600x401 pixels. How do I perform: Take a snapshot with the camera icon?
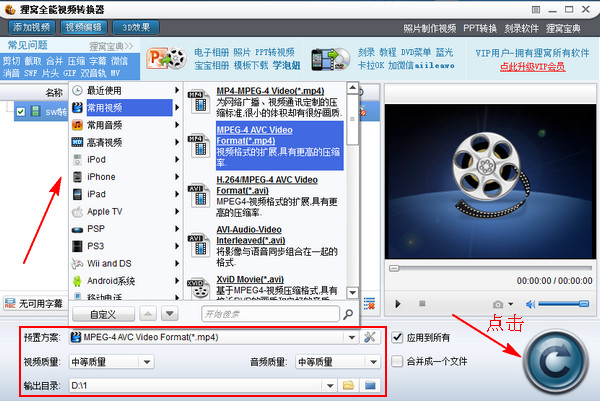pos(498,304)
